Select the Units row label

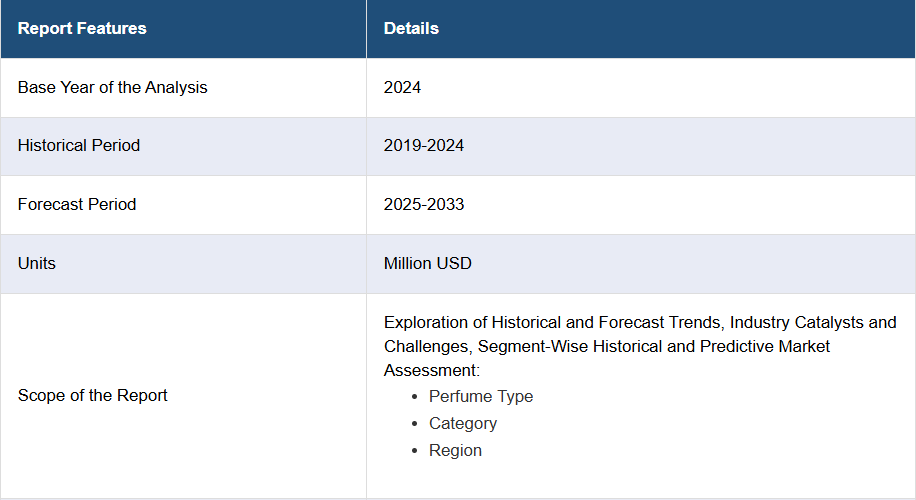(x=36, y=263)
